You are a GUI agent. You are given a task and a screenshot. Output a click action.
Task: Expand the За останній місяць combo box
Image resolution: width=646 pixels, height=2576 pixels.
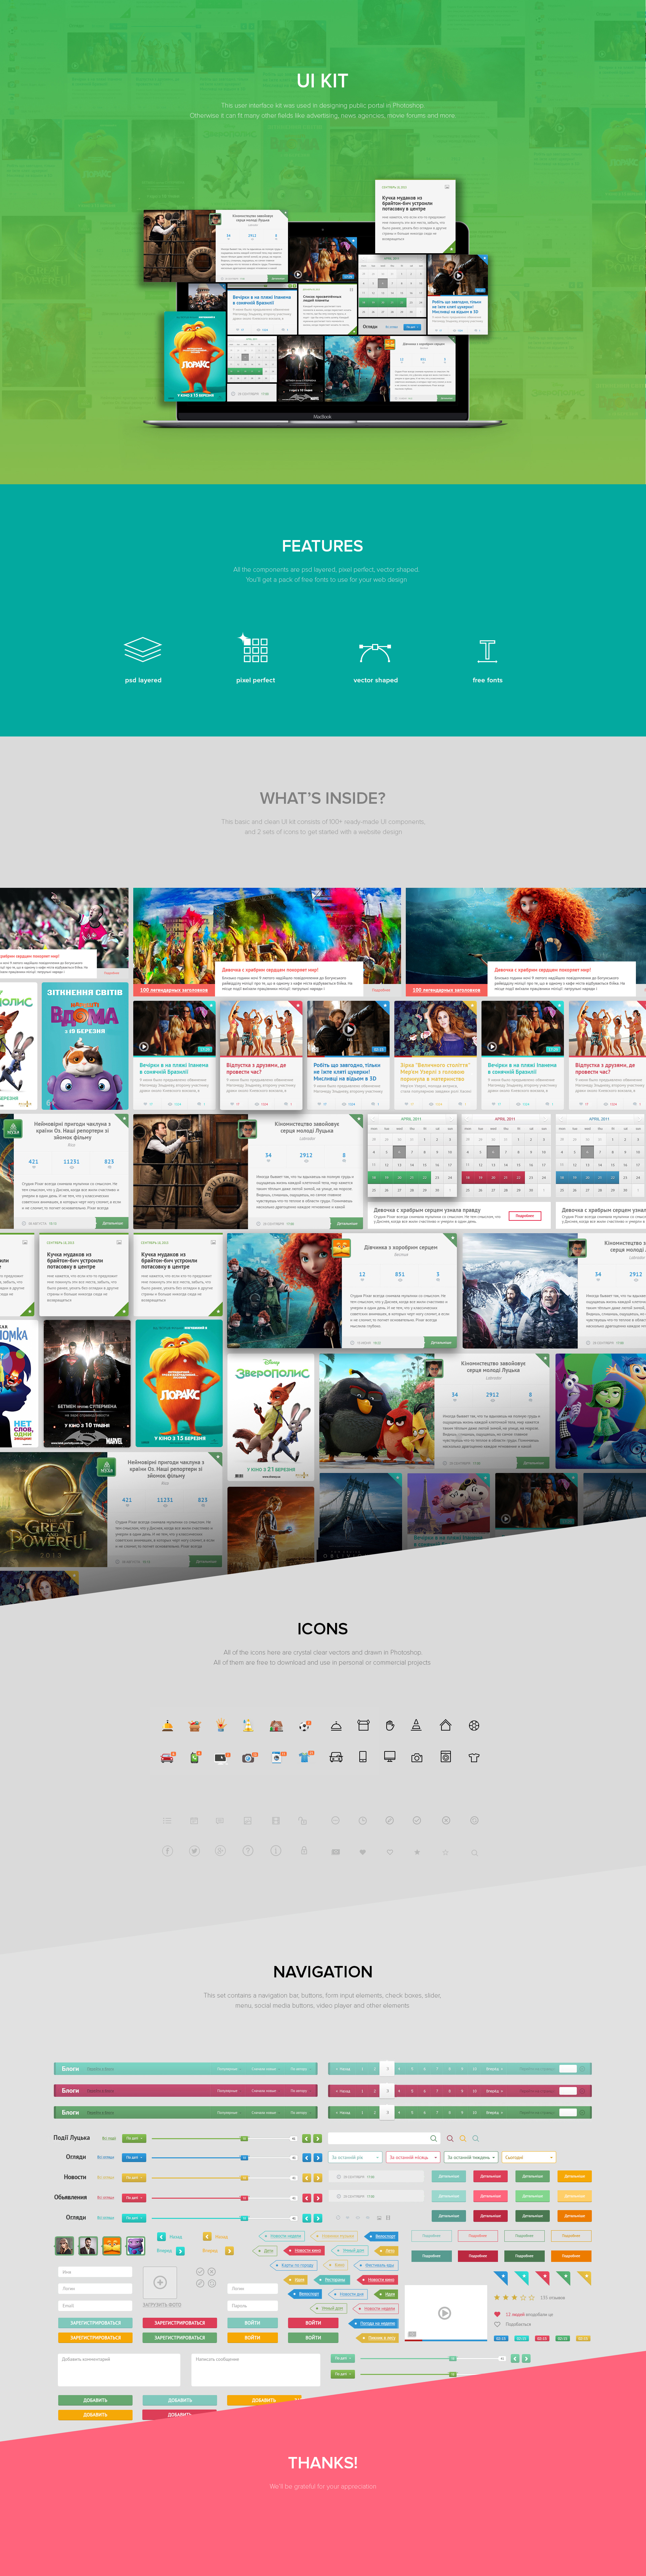[413, 2157]
